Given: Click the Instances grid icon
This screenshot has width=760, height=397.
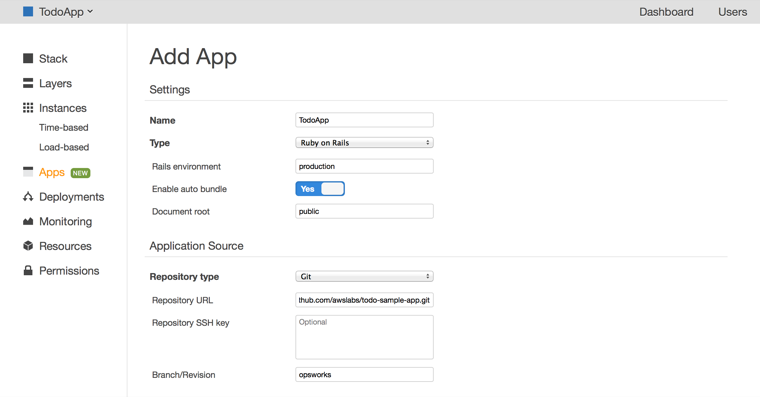Looking at the screenshot, I should click(x=28, y=108).
